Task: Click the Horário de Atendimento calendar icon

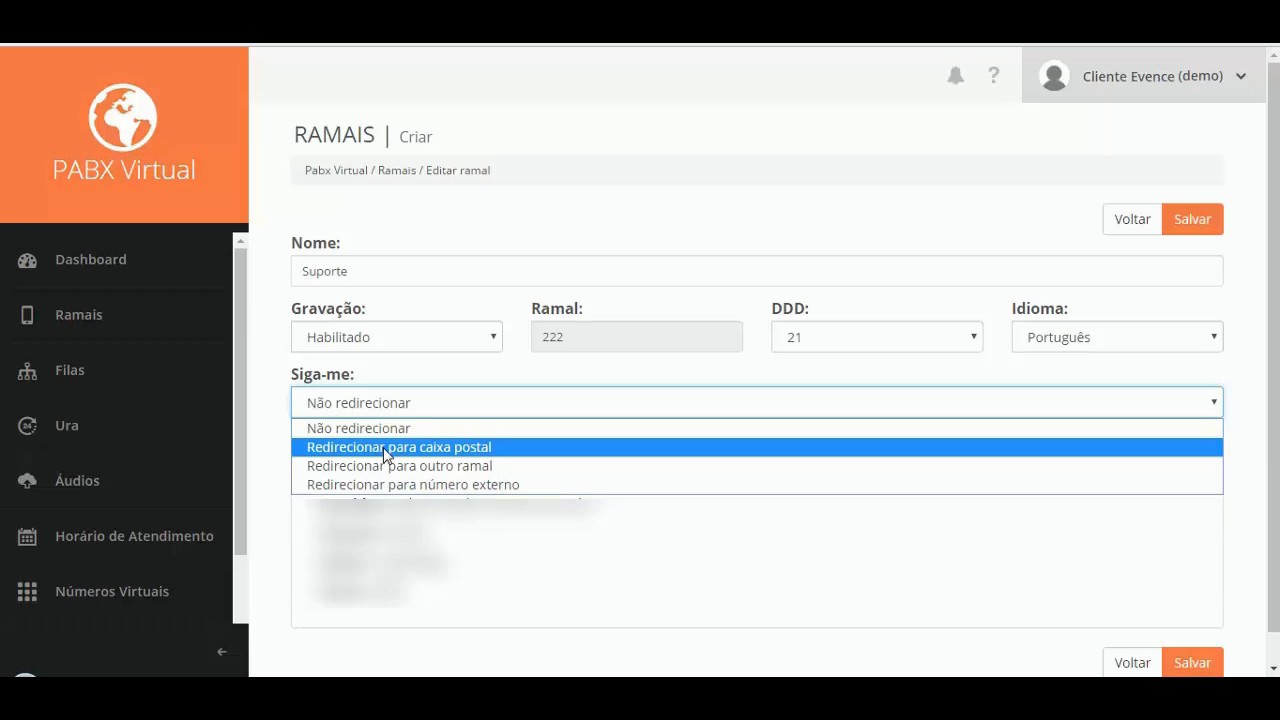Action: pyautogui.click(x=27, y=536)
